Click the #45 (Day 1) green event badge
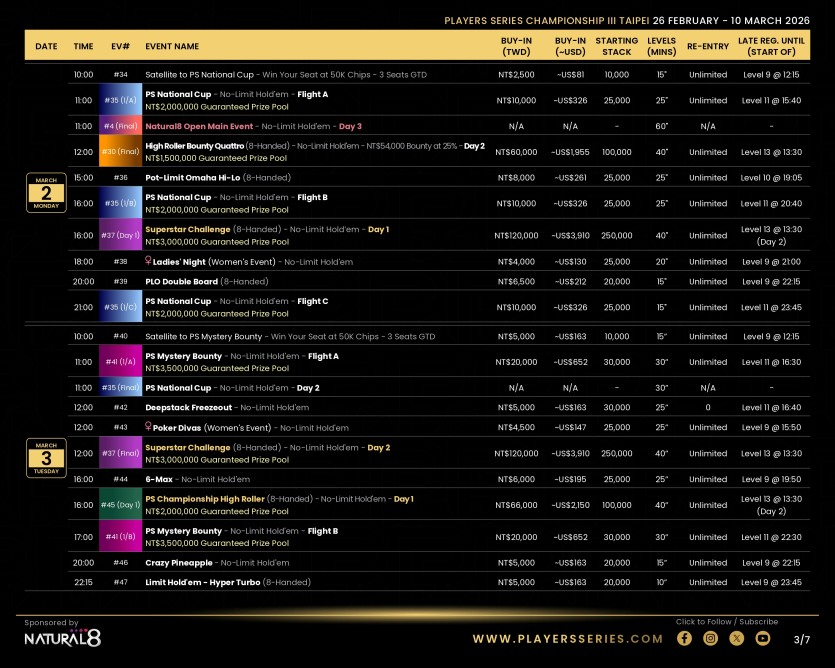835x668 pixels. tap(120, 505)
